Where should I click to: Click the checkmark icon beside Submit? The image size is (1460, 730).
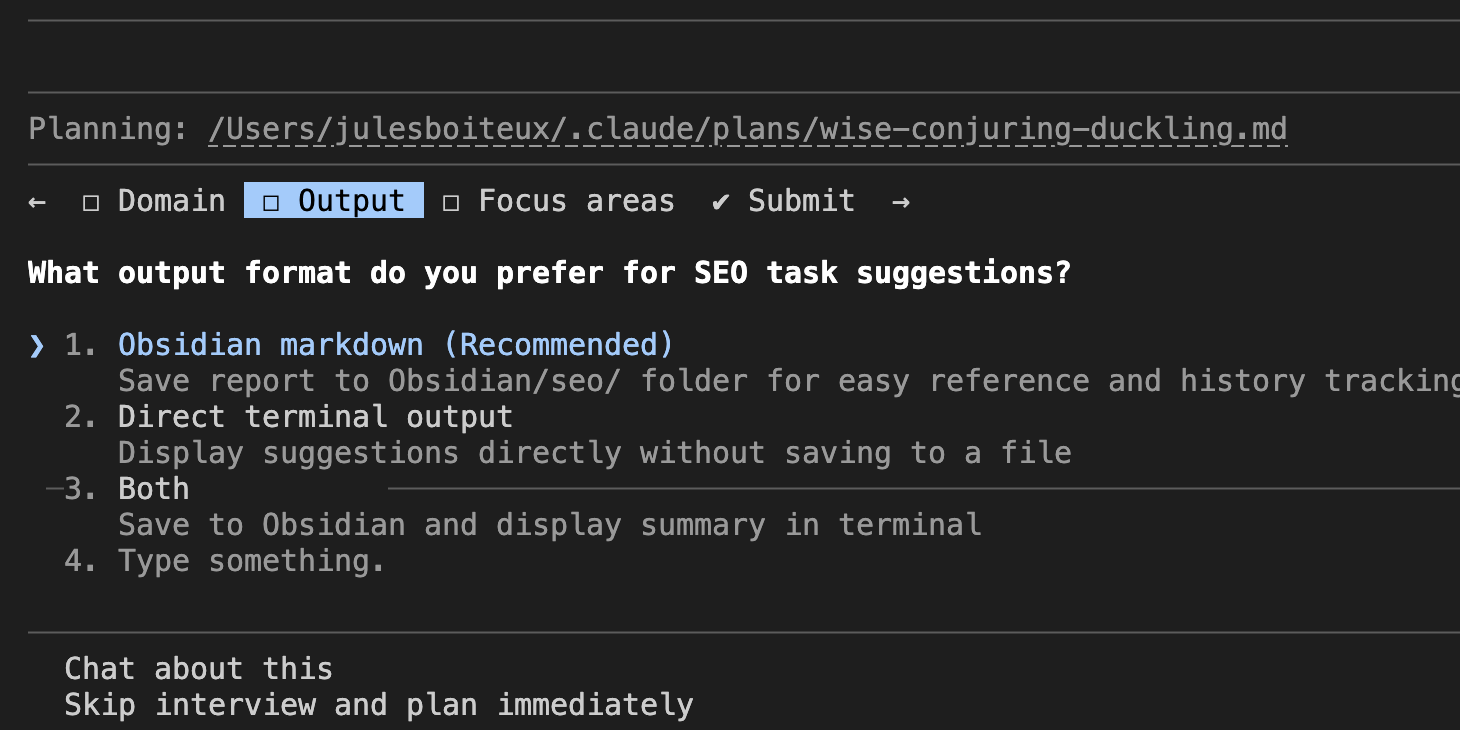pos(719,201)
